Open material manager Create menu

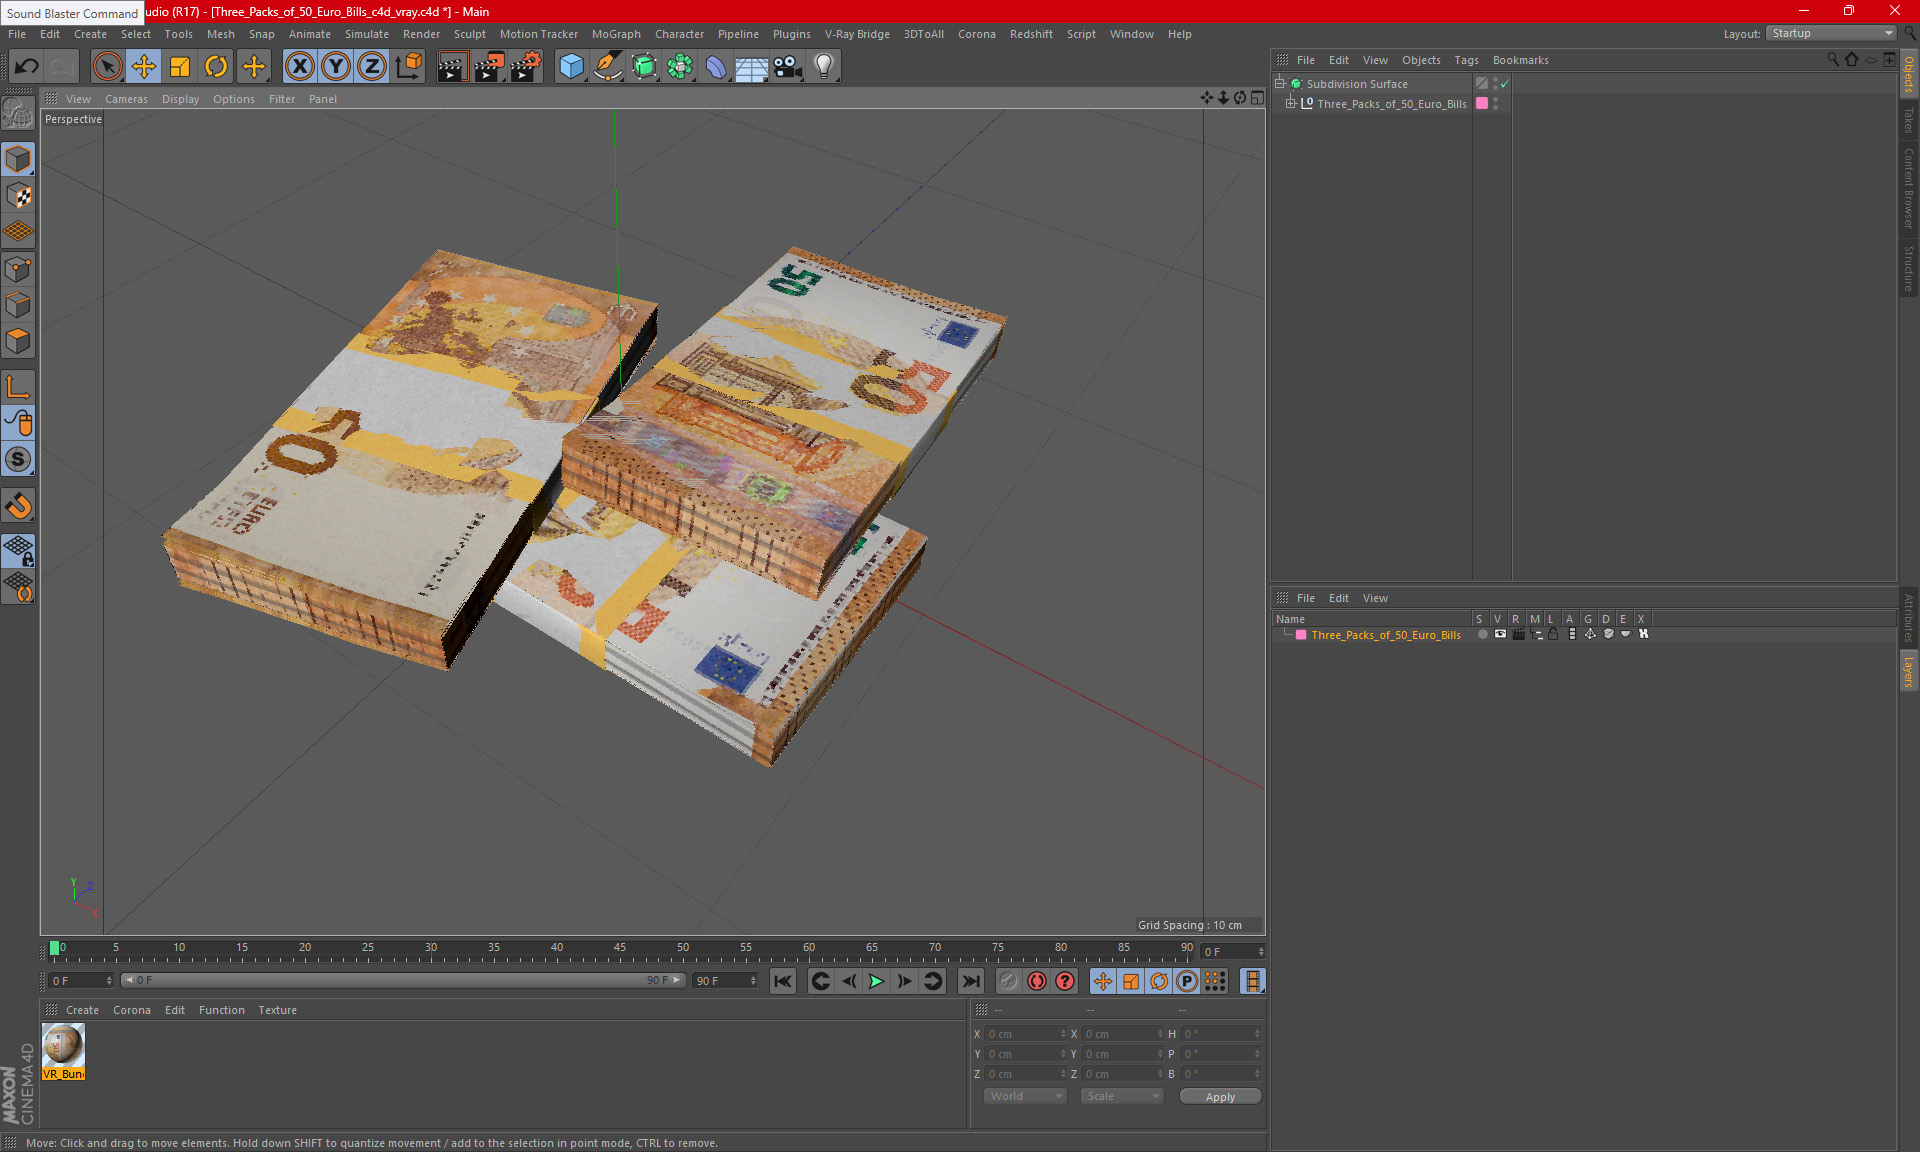point(82,1010)
